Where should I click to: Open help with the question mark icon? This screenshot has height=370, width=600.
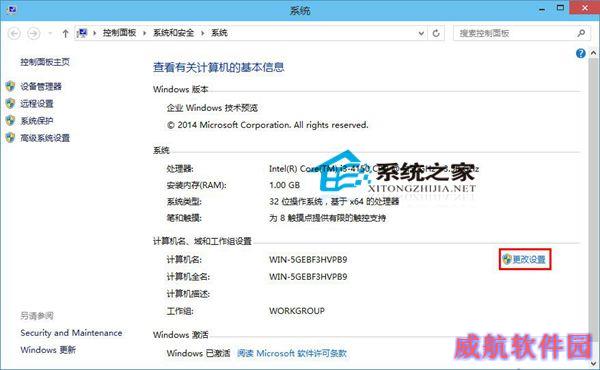(580, 53)
